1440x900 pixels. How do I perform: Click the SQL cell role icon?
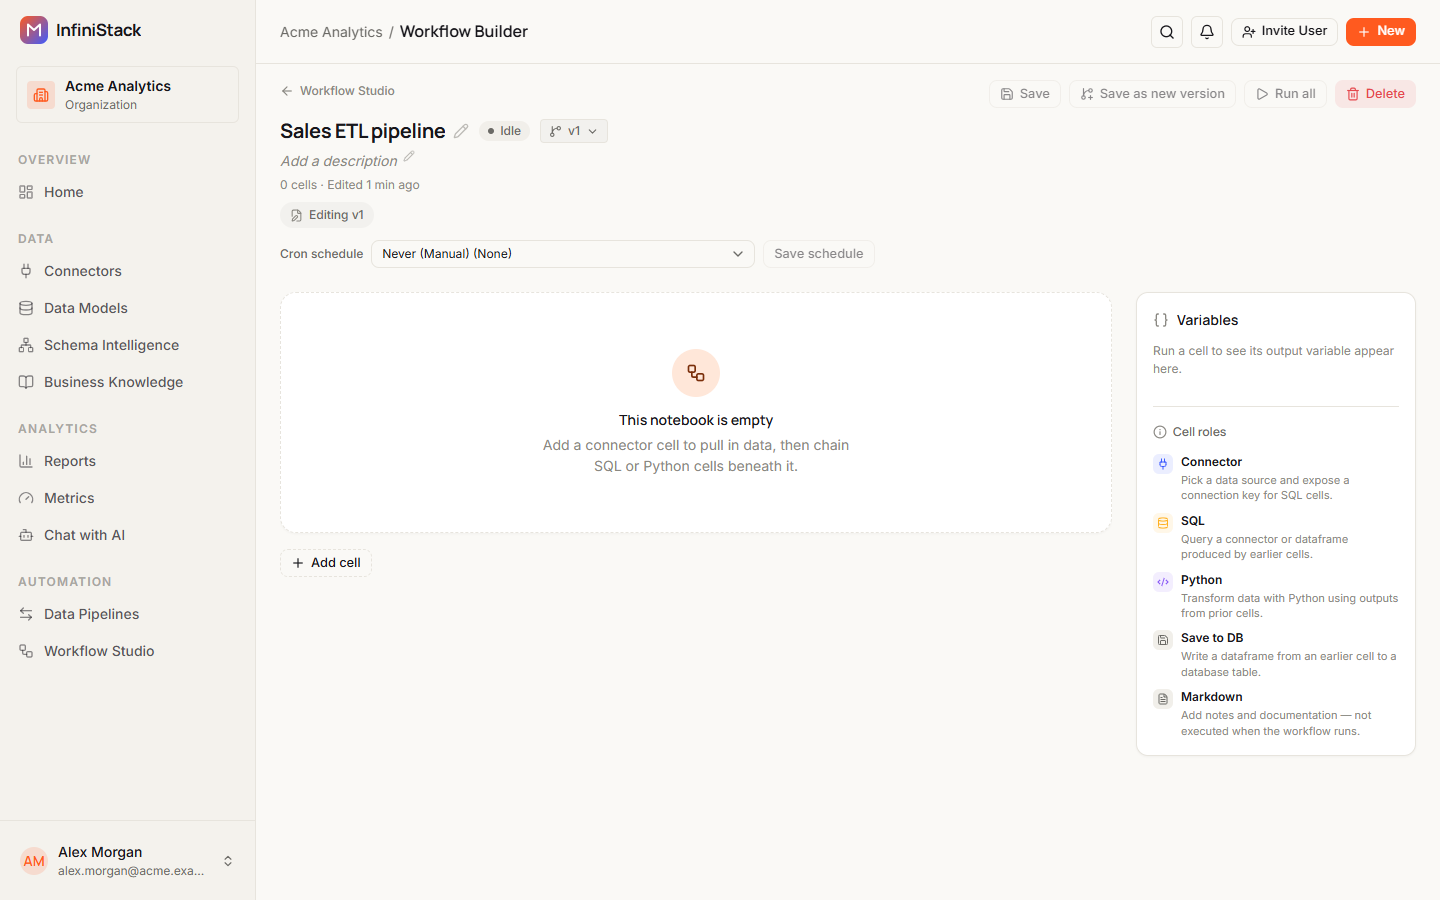tap(1163, 523)
